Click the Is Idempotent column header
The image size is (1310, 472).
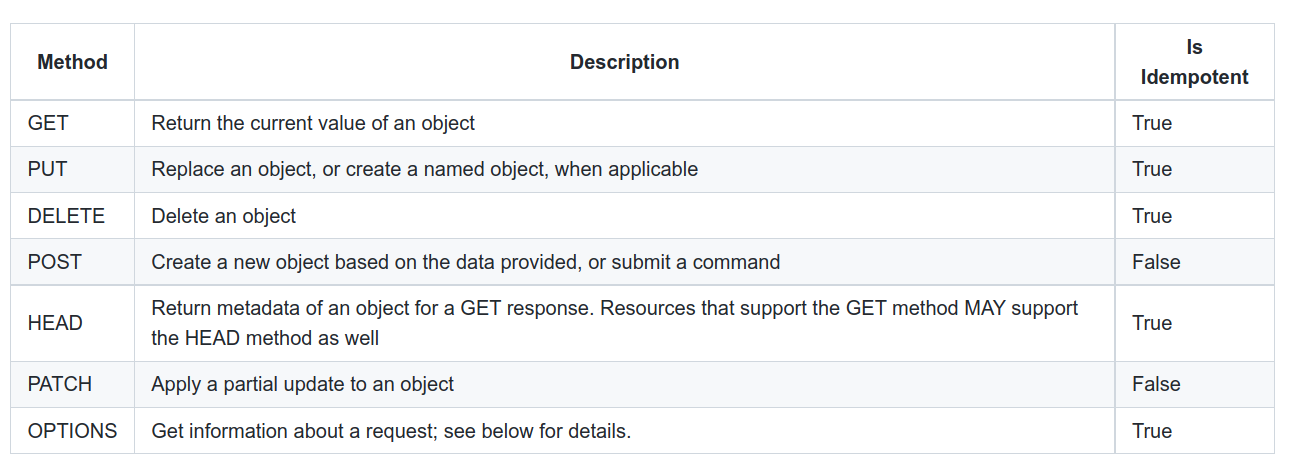click(x=1194, y=62)
